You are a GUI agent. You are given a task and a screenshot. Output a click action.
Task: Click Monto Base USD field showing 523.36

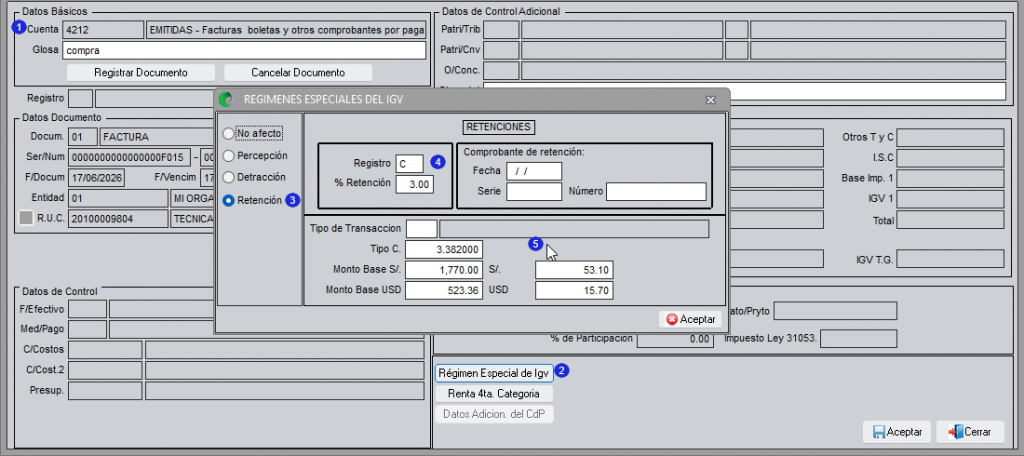pyautogui.click(x=444, y=290)
